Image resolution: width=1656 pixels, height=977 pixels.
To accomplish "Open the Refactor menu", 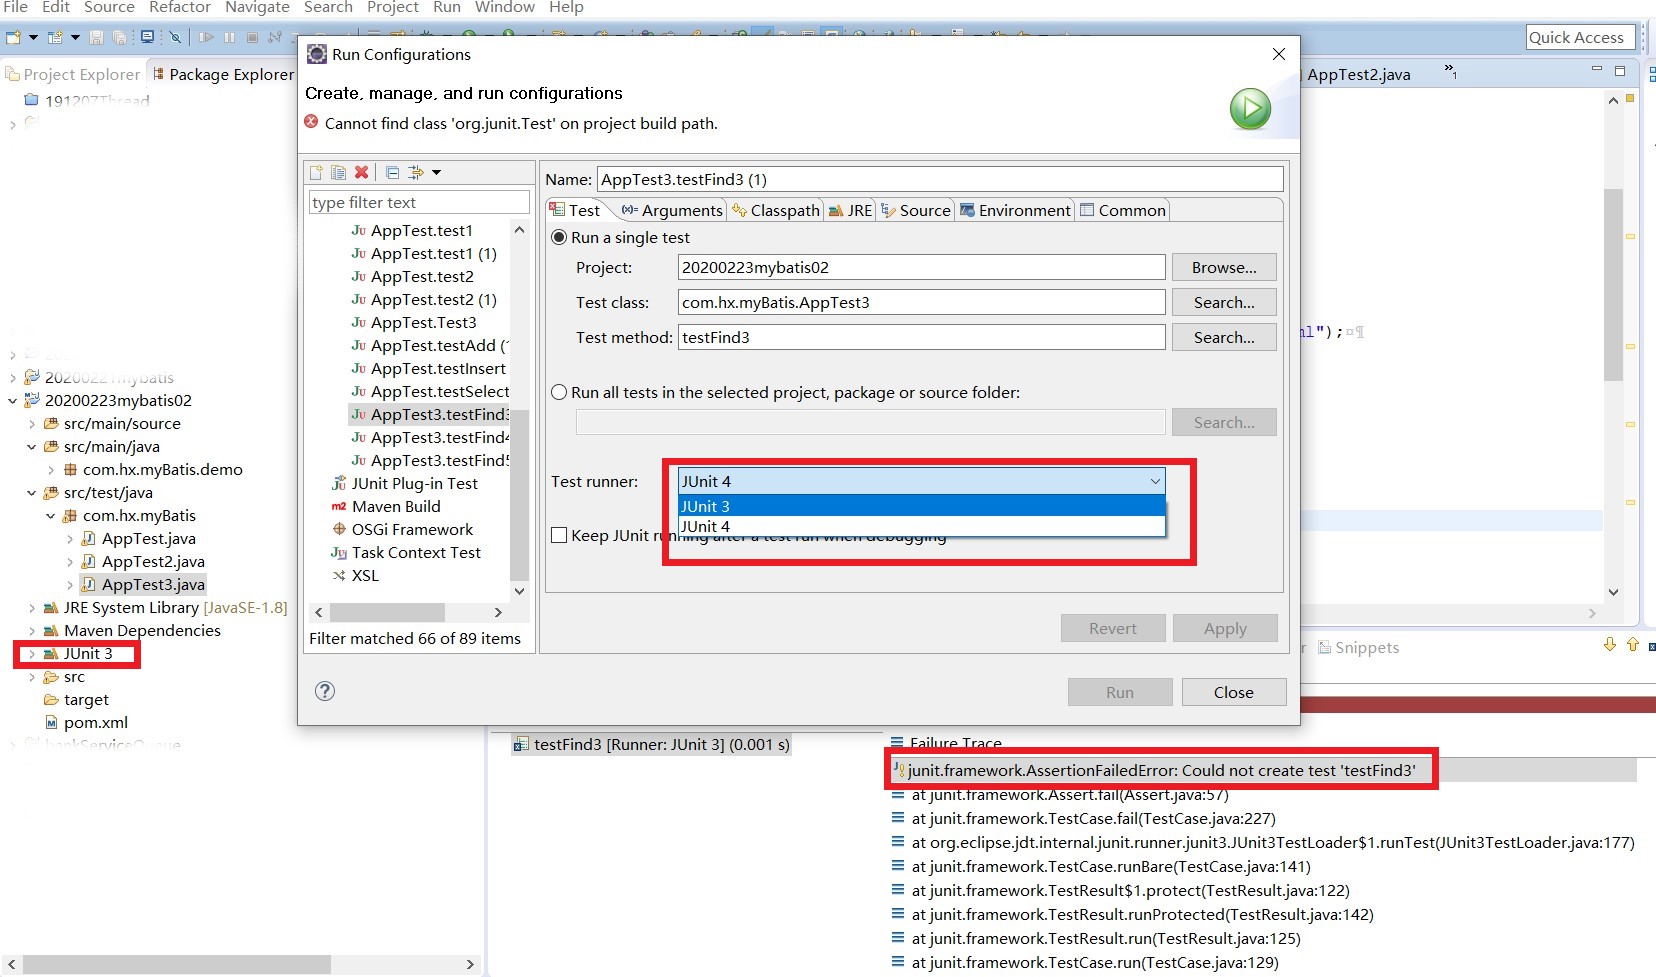I will (179, 8).
